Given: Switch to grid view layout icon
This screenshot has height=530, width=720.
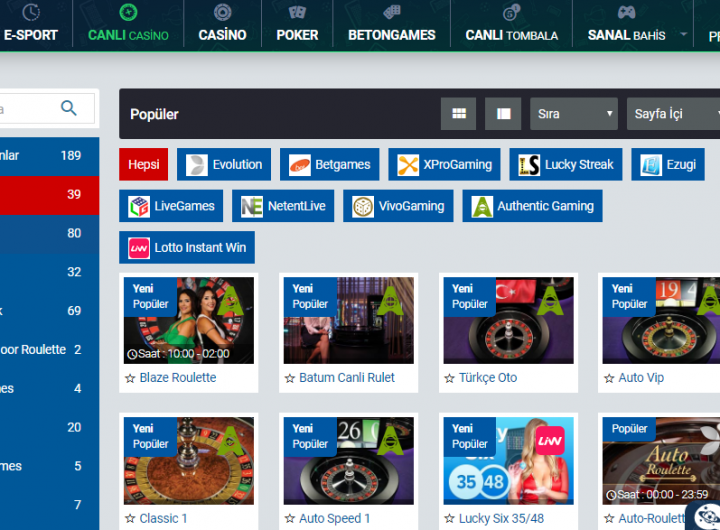Looking at the screenshot, I should (x=458, y=113).
